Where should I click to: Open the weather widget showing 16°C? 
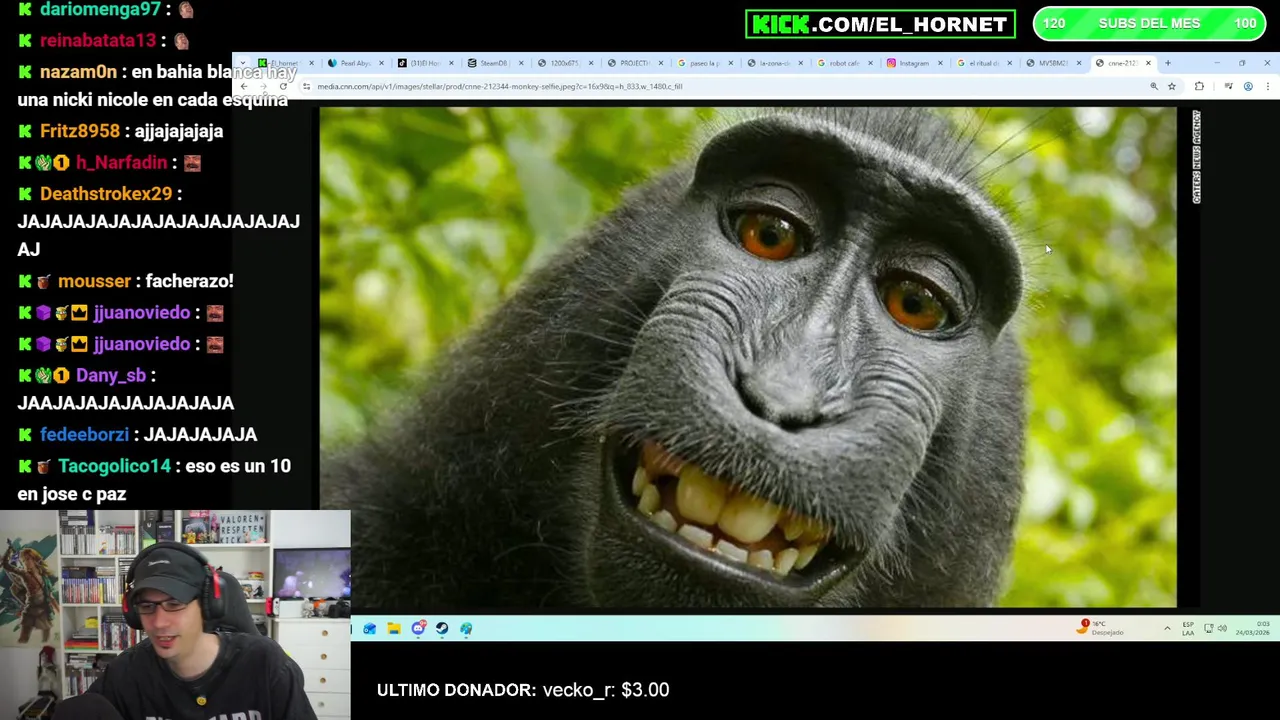tap(1101, 628)
